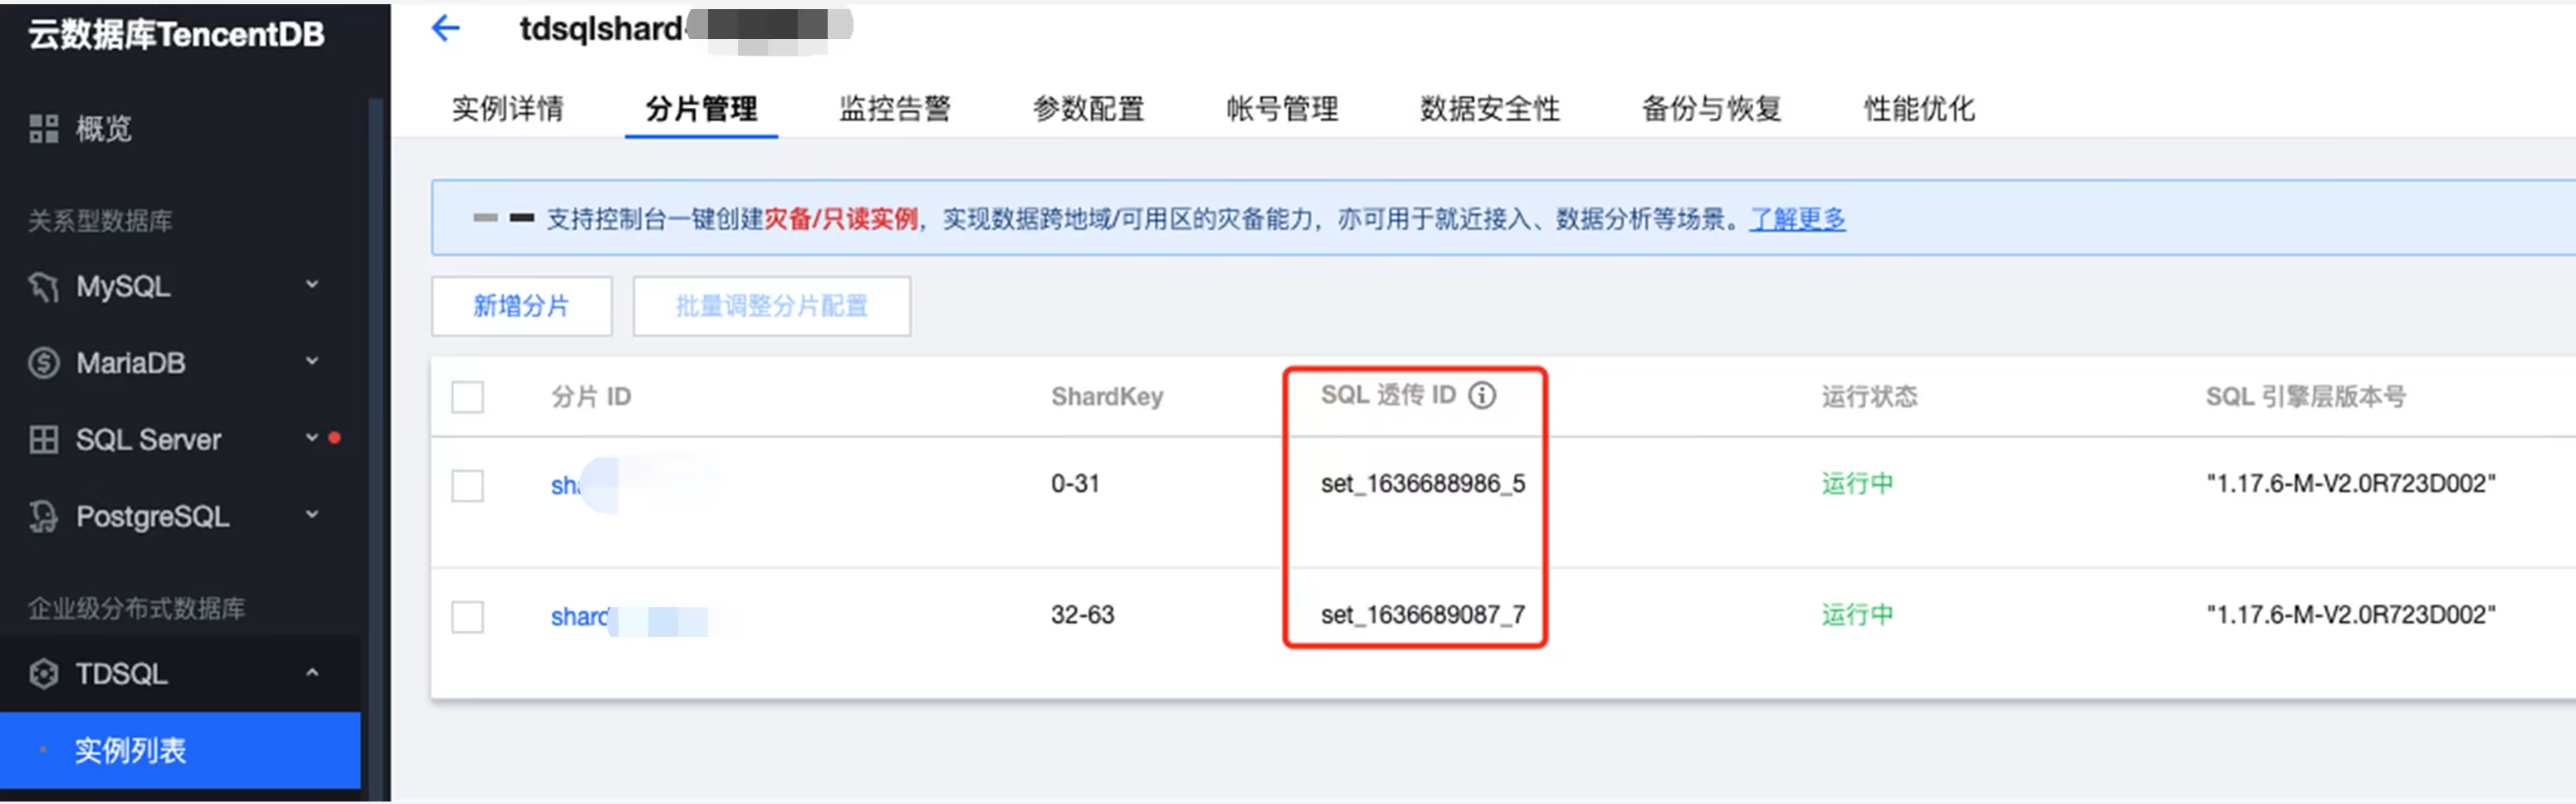Show info tooltip for SQL 透传 ID
This screenshot has height=804, width=2576.
point(1482,395)
